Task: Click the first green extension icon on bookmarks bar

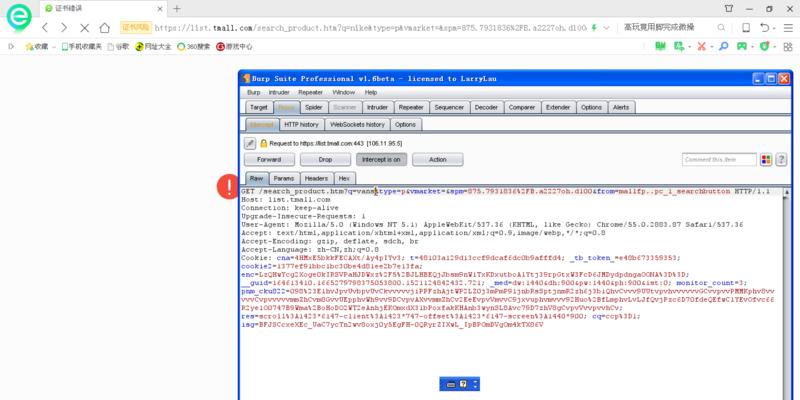Action: (661, 46)
